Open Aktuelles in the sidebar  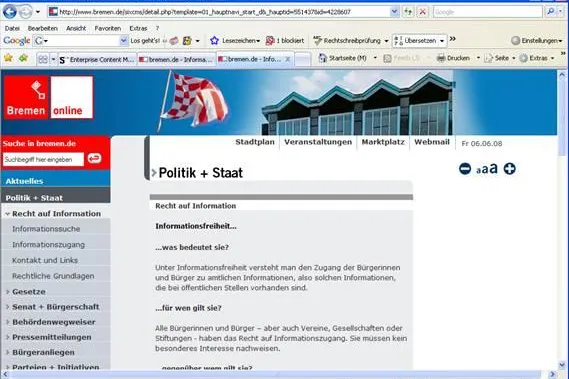pyautogui.click(x=56, y=181)
